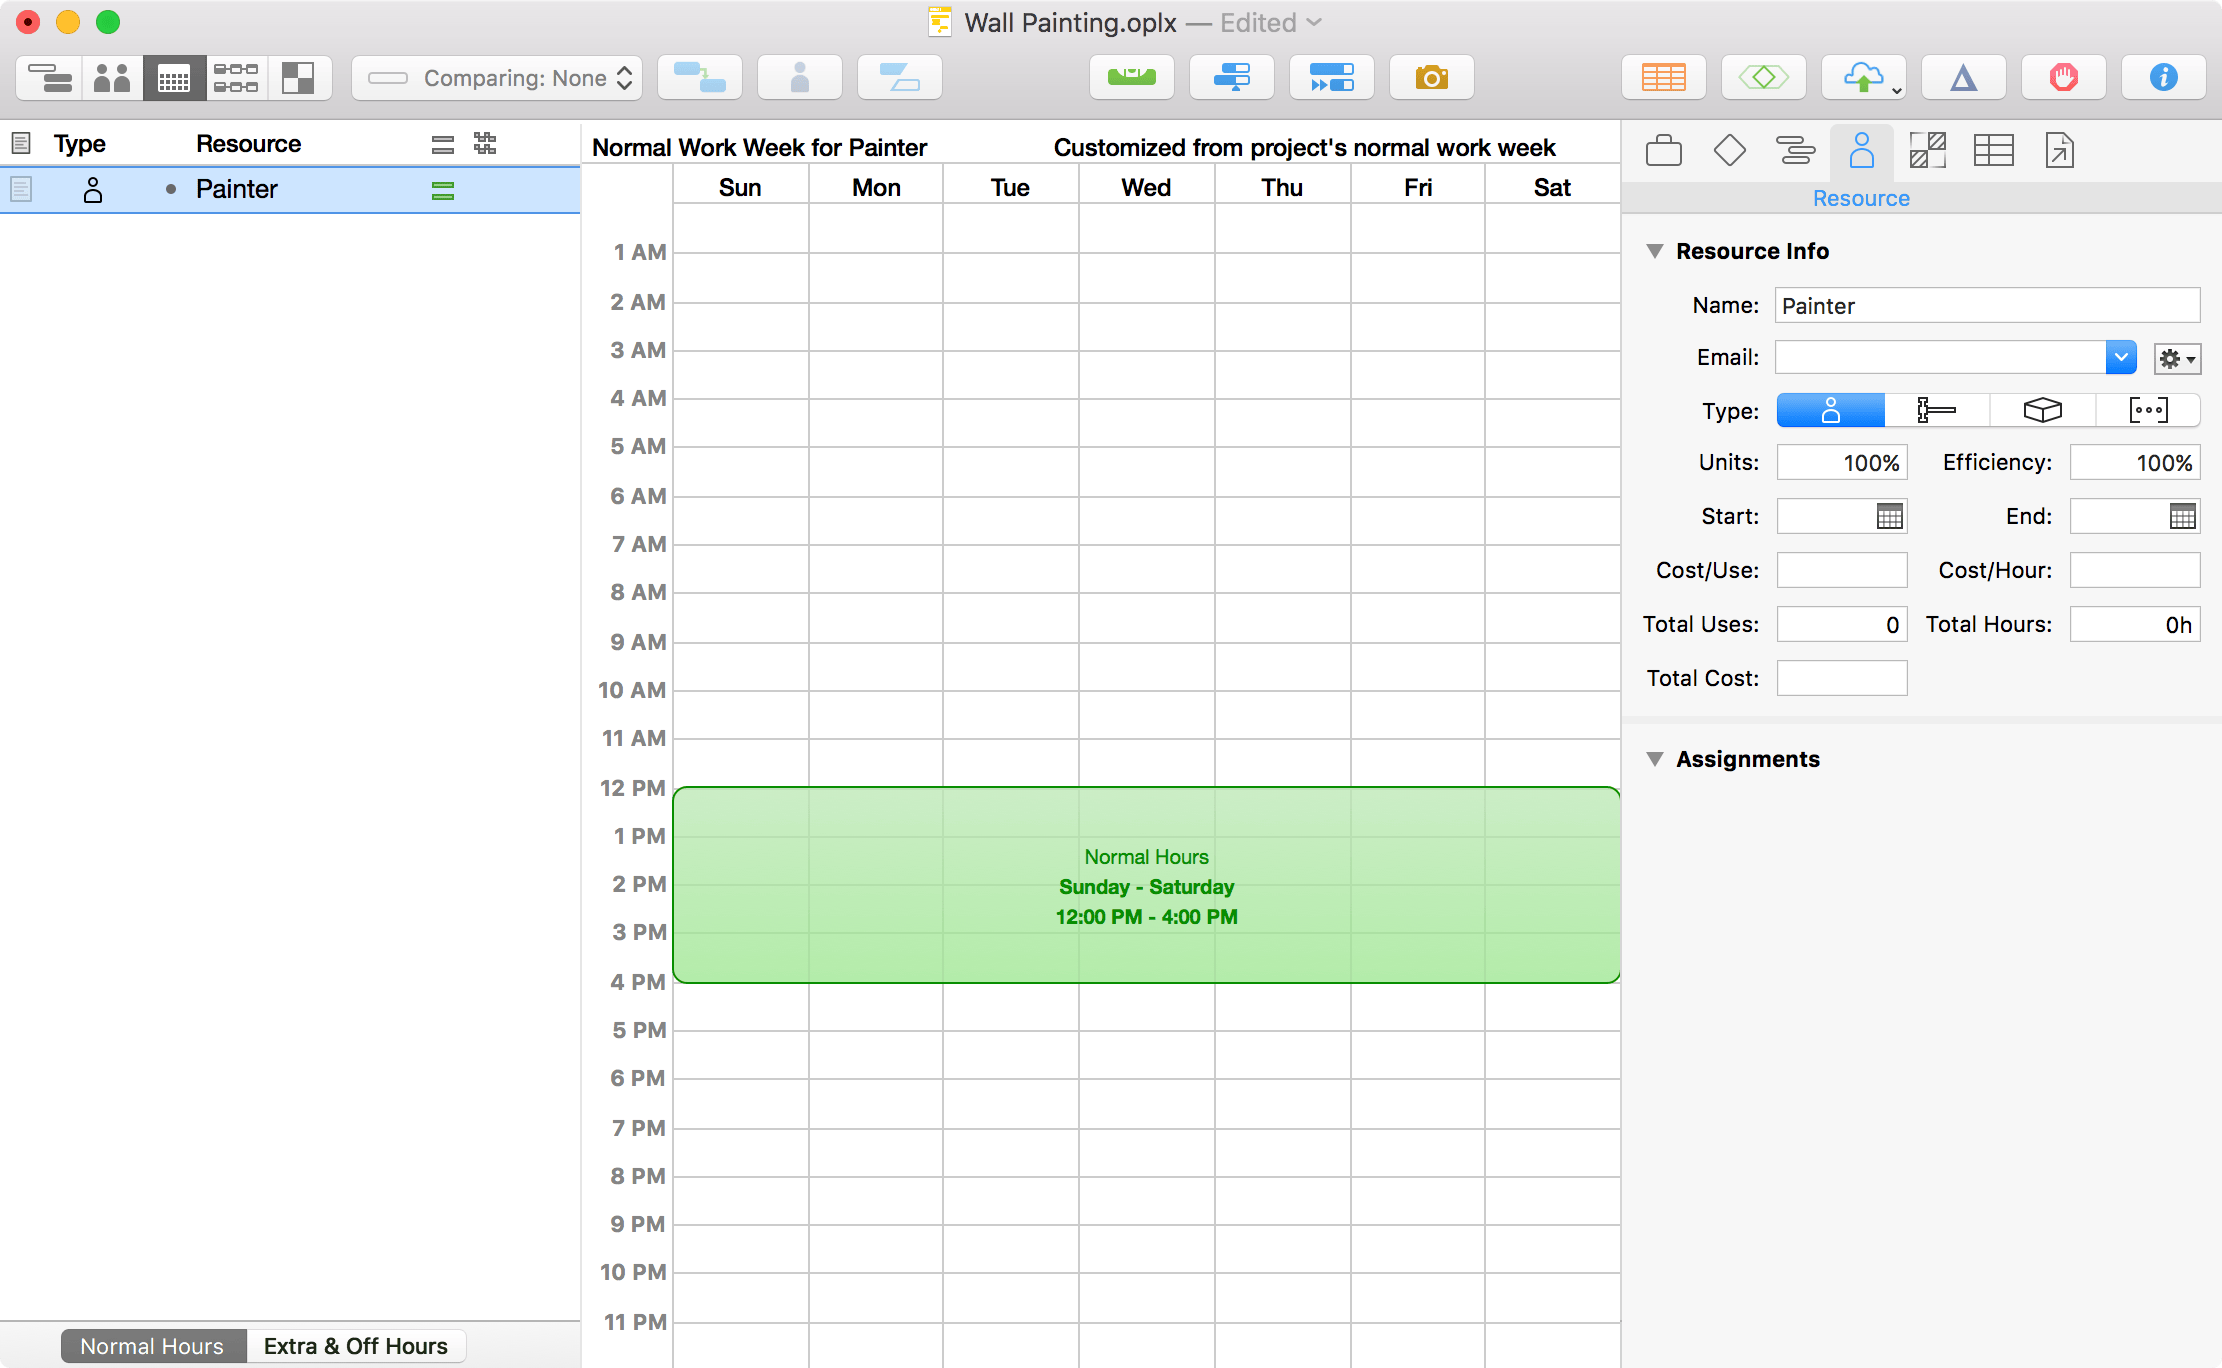
Task: Click the Start date calendar picker
Action: [1890, 517]
